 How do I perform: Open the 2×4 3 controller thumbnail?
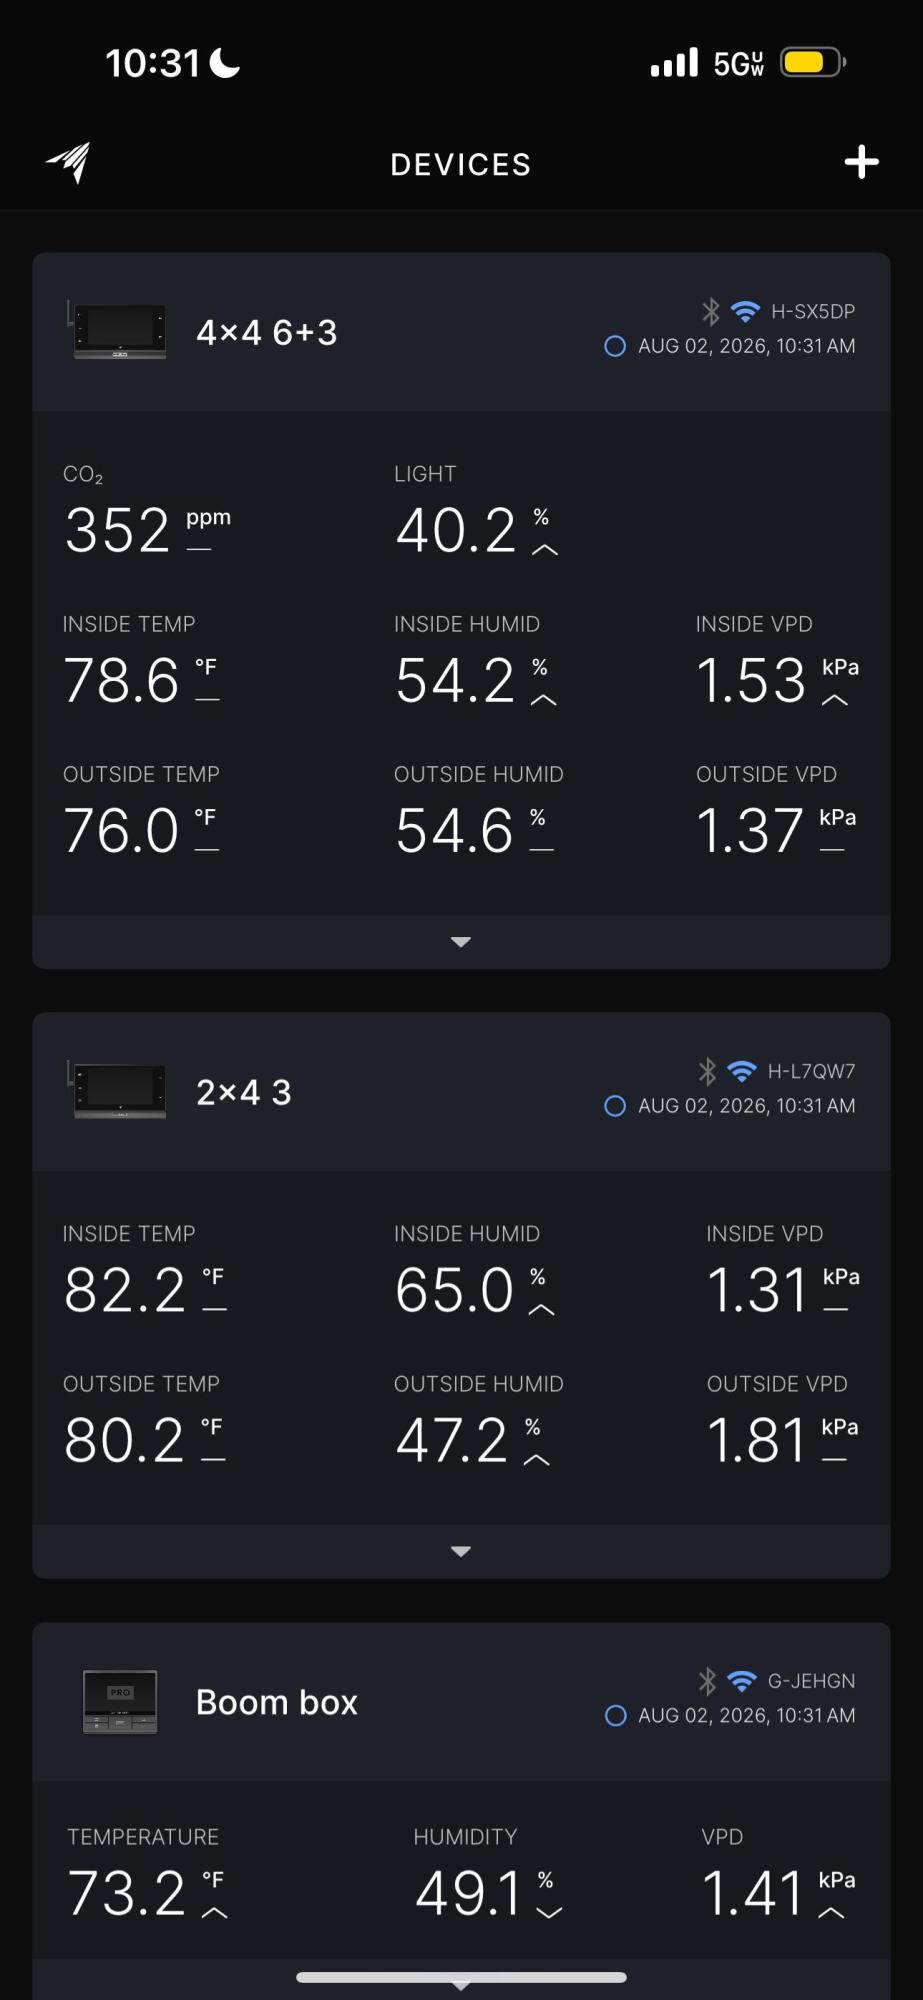(117, 1090)
